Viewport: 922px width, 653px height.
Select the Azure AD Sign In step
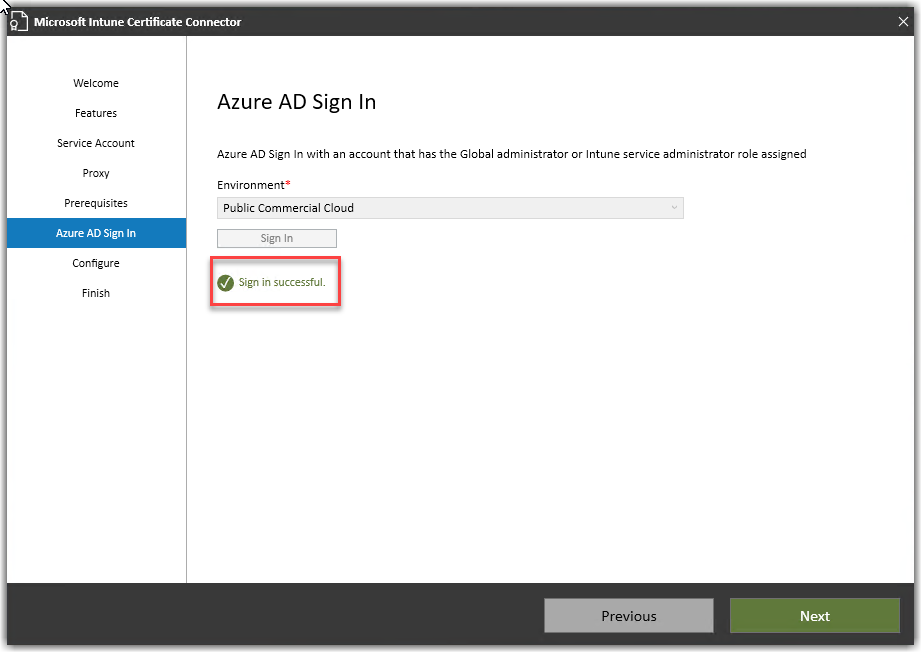tap(96, 233)
